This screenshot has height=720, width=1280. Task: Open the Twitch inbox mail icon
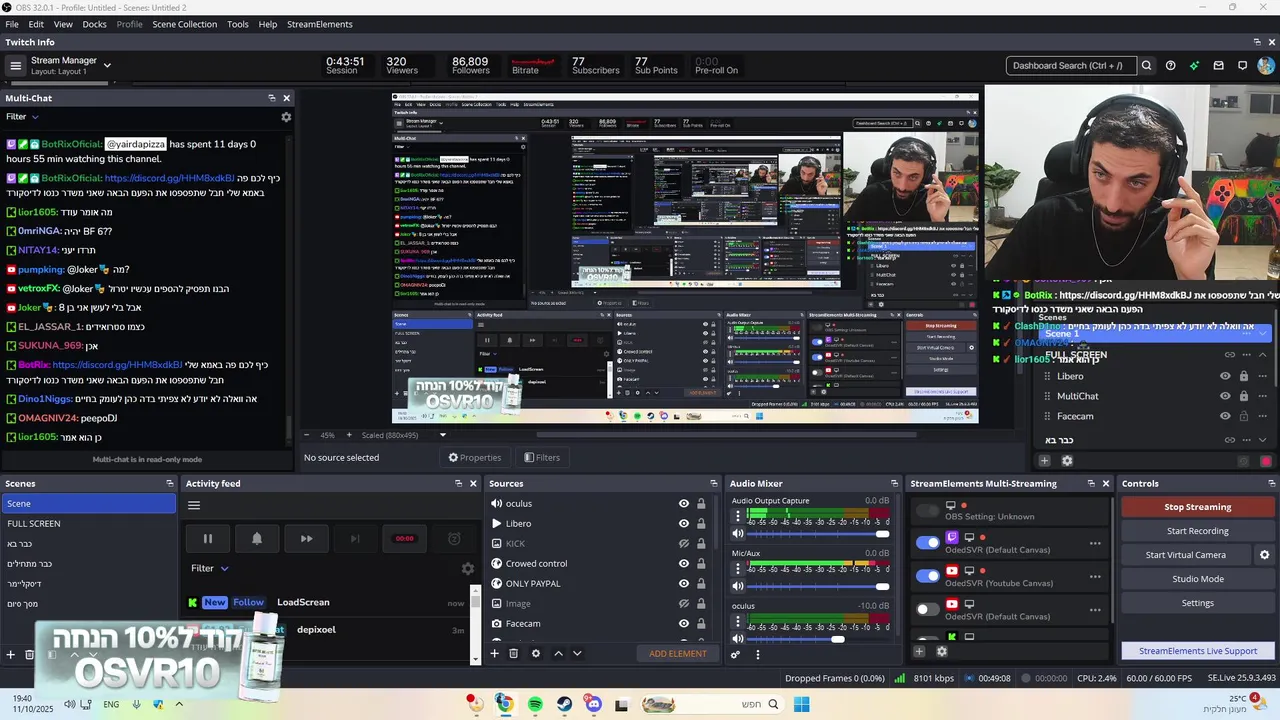point(1218,66)
